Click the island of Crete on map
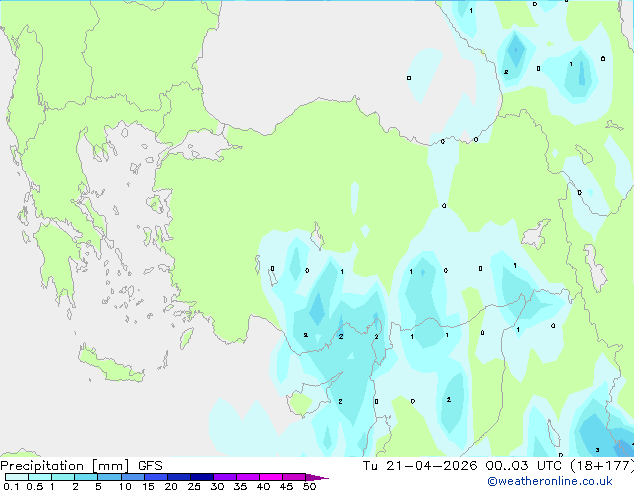The width and height of the screenshot is (634, 490). pos(111,365)
